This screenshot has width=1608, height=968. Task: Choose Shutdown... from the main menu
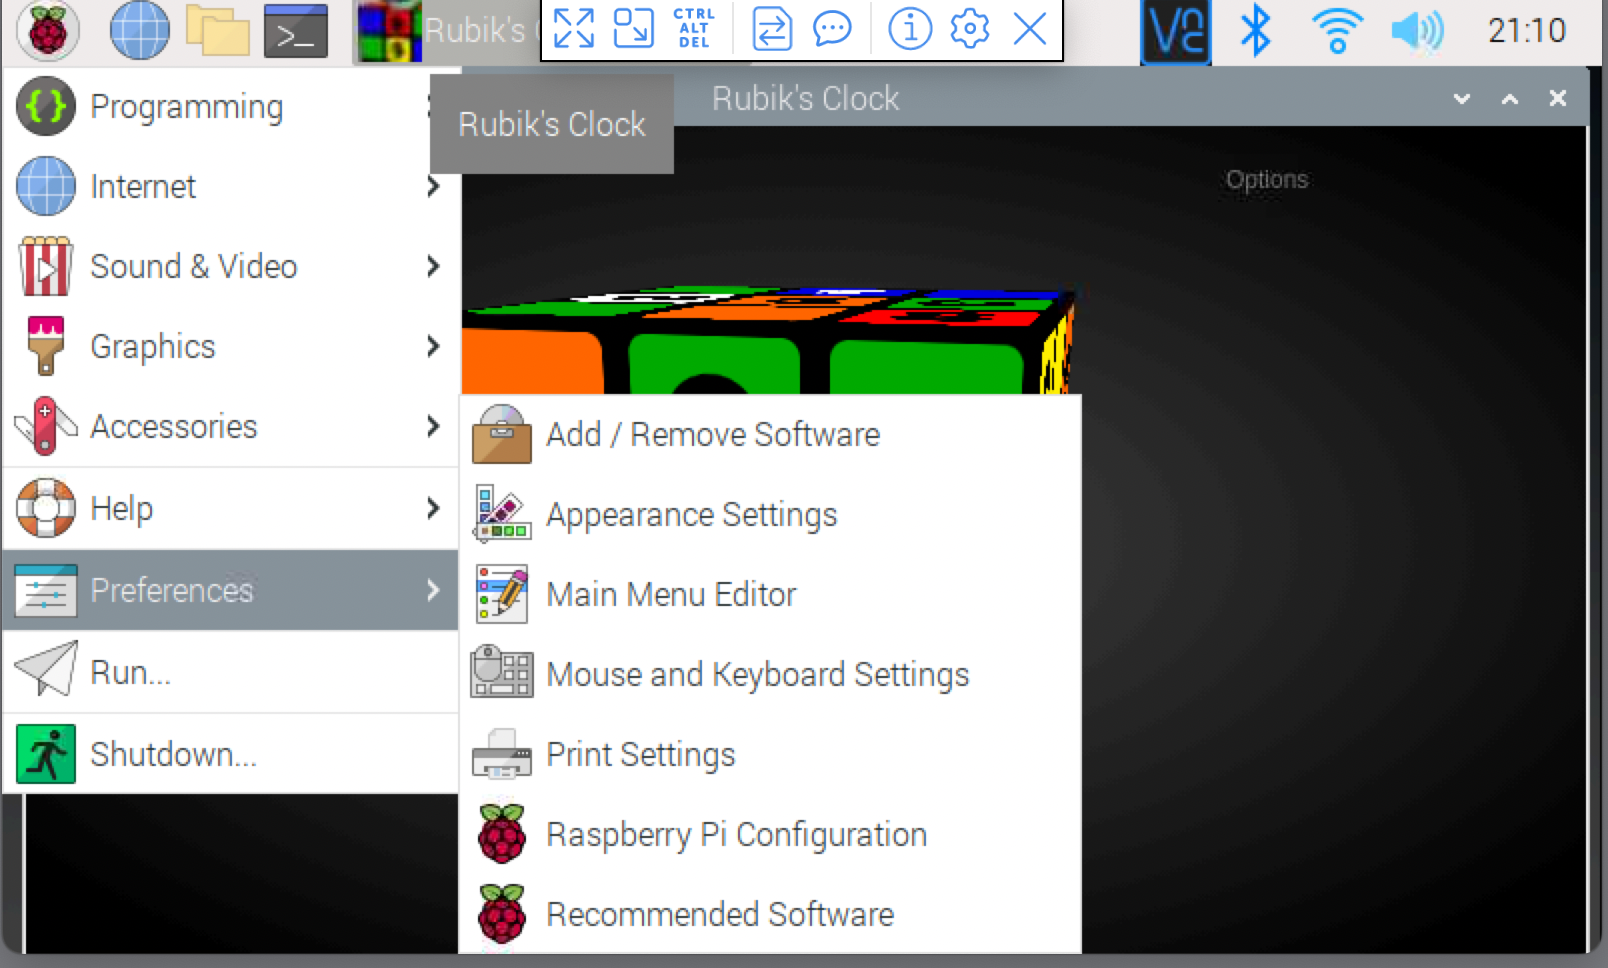(x=230, y=754)
